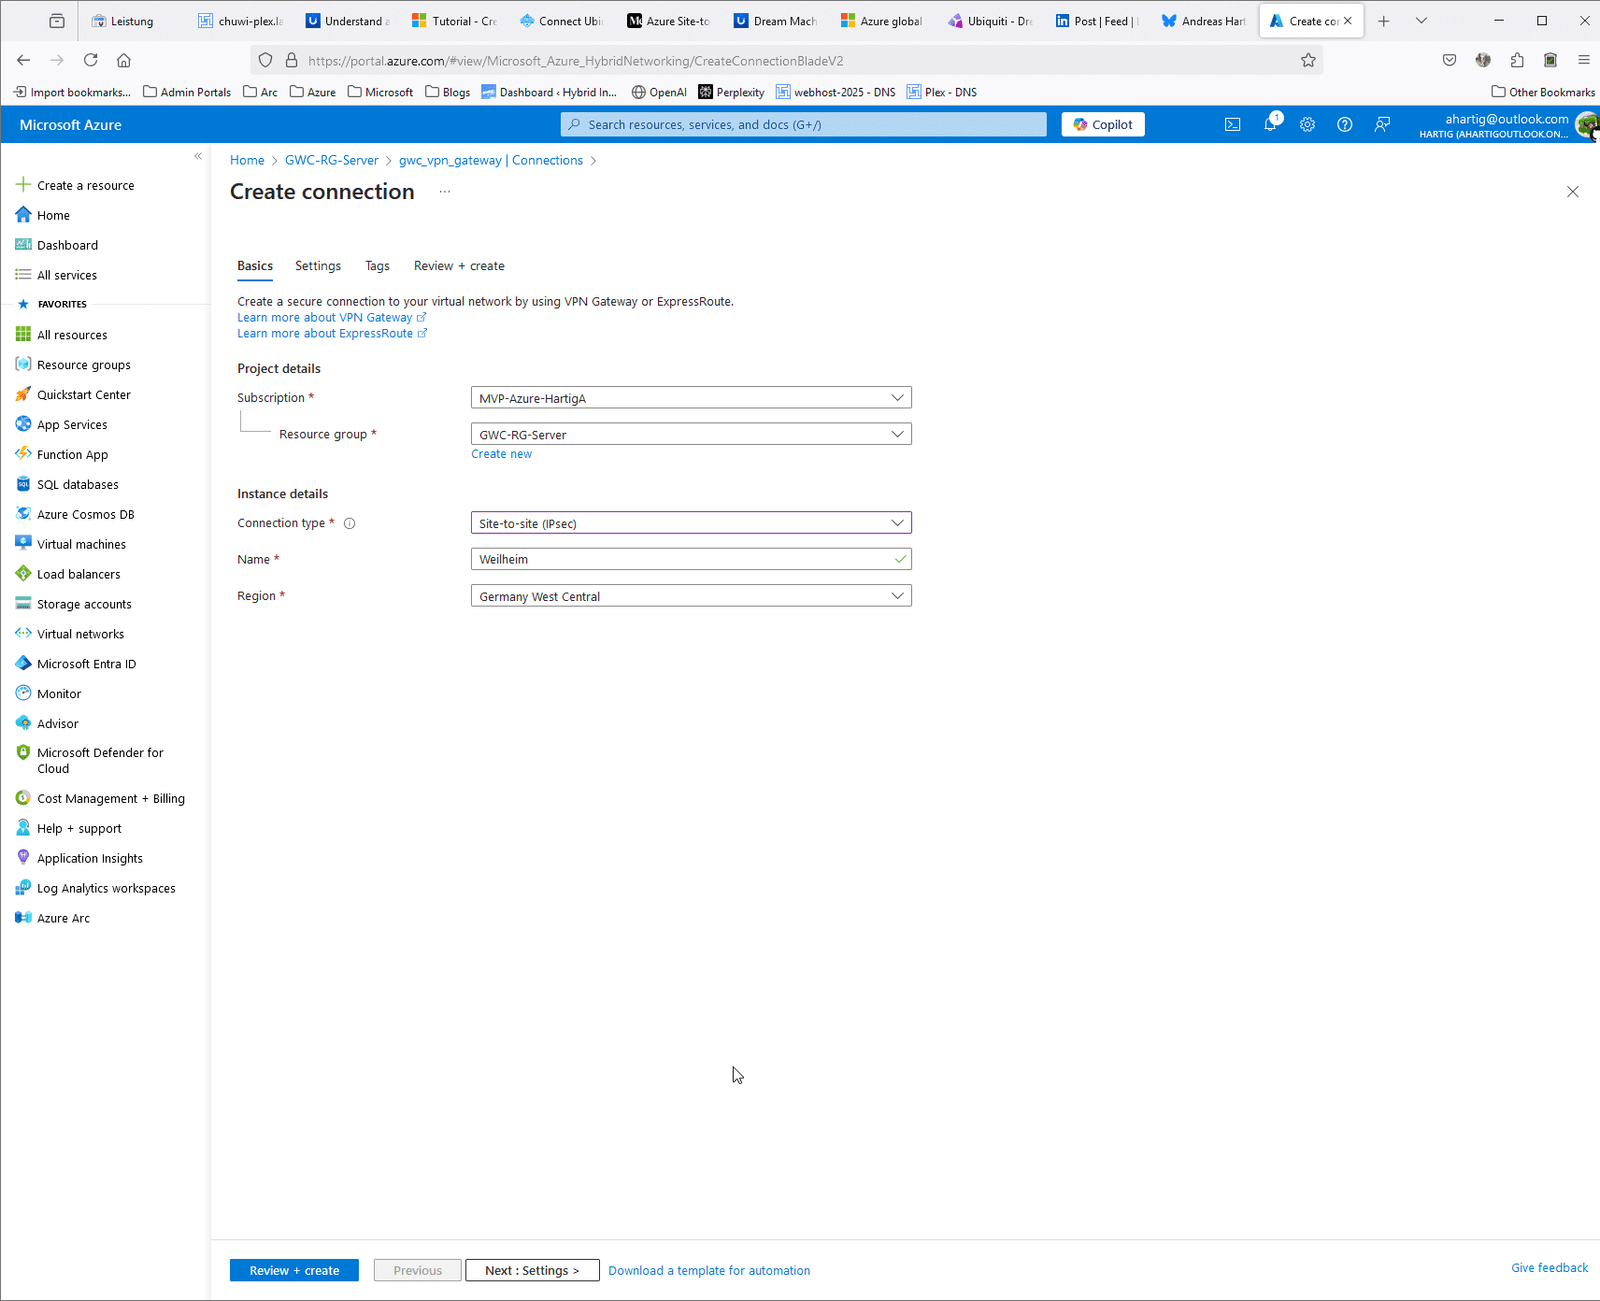The width and height of the screenshot is (1600, 1301).
Task: Switch to the Review + create tab
Action: click(458, 265)
